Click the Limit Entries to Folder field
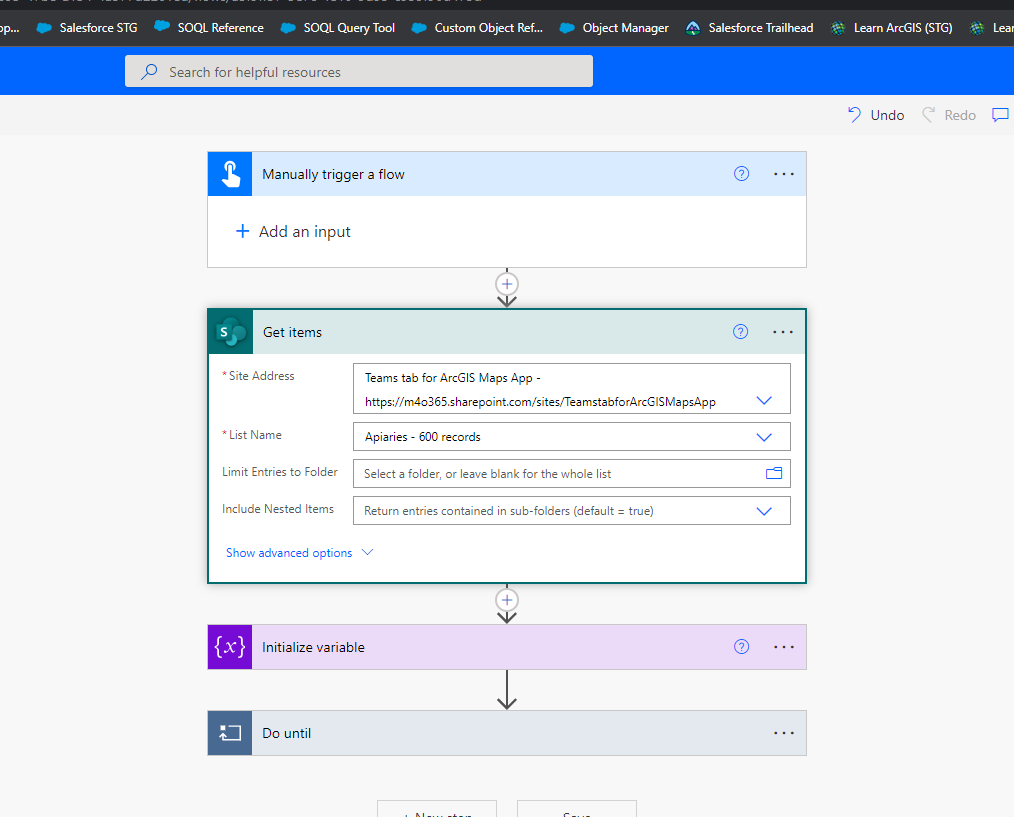Screen dimensions: 1014x817 (572, 474)
